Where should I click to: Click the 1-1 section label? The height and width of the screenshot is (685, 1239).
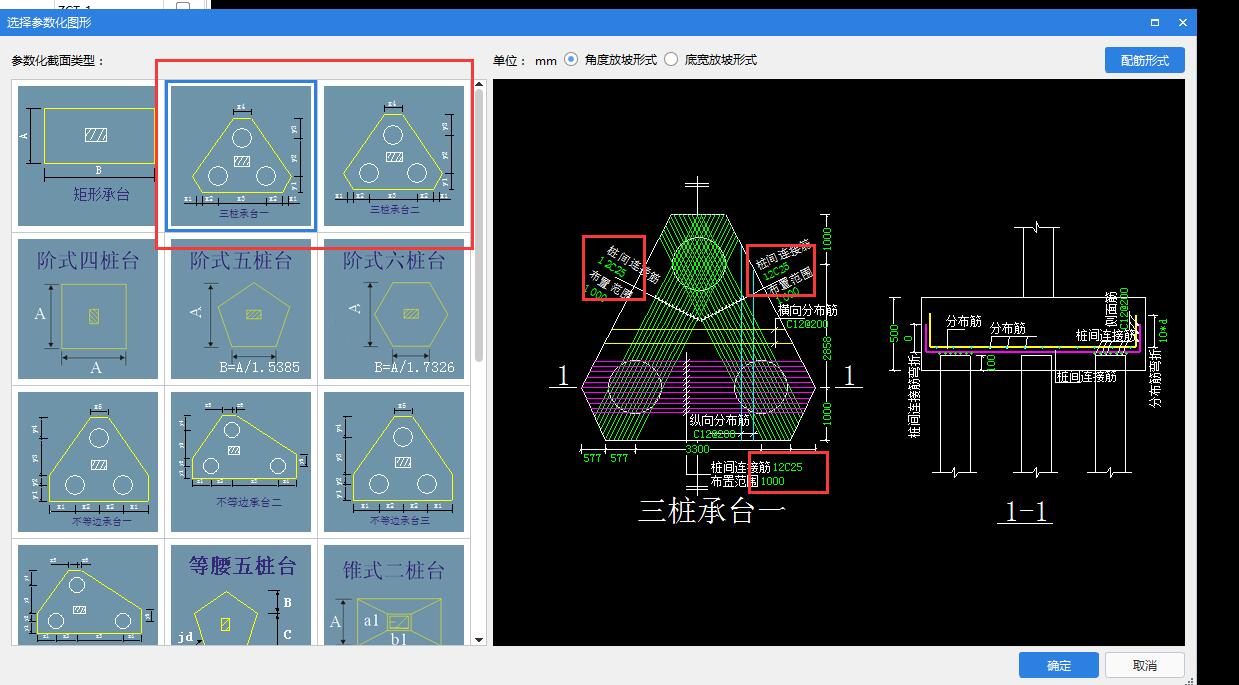(x=1025, y=513)
